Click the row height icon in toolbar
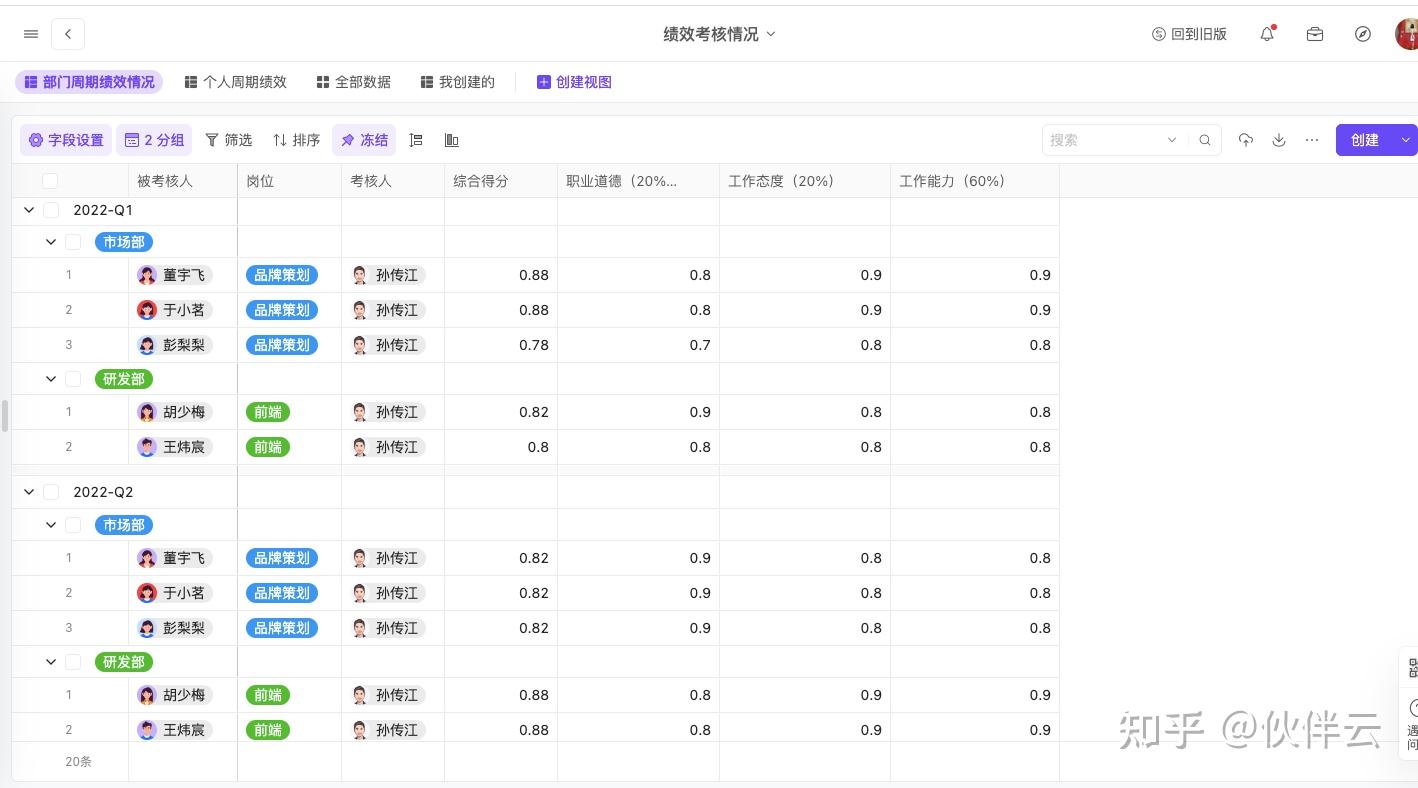The width and height of the screenshot is (1418, 788). tap(416, 140)
